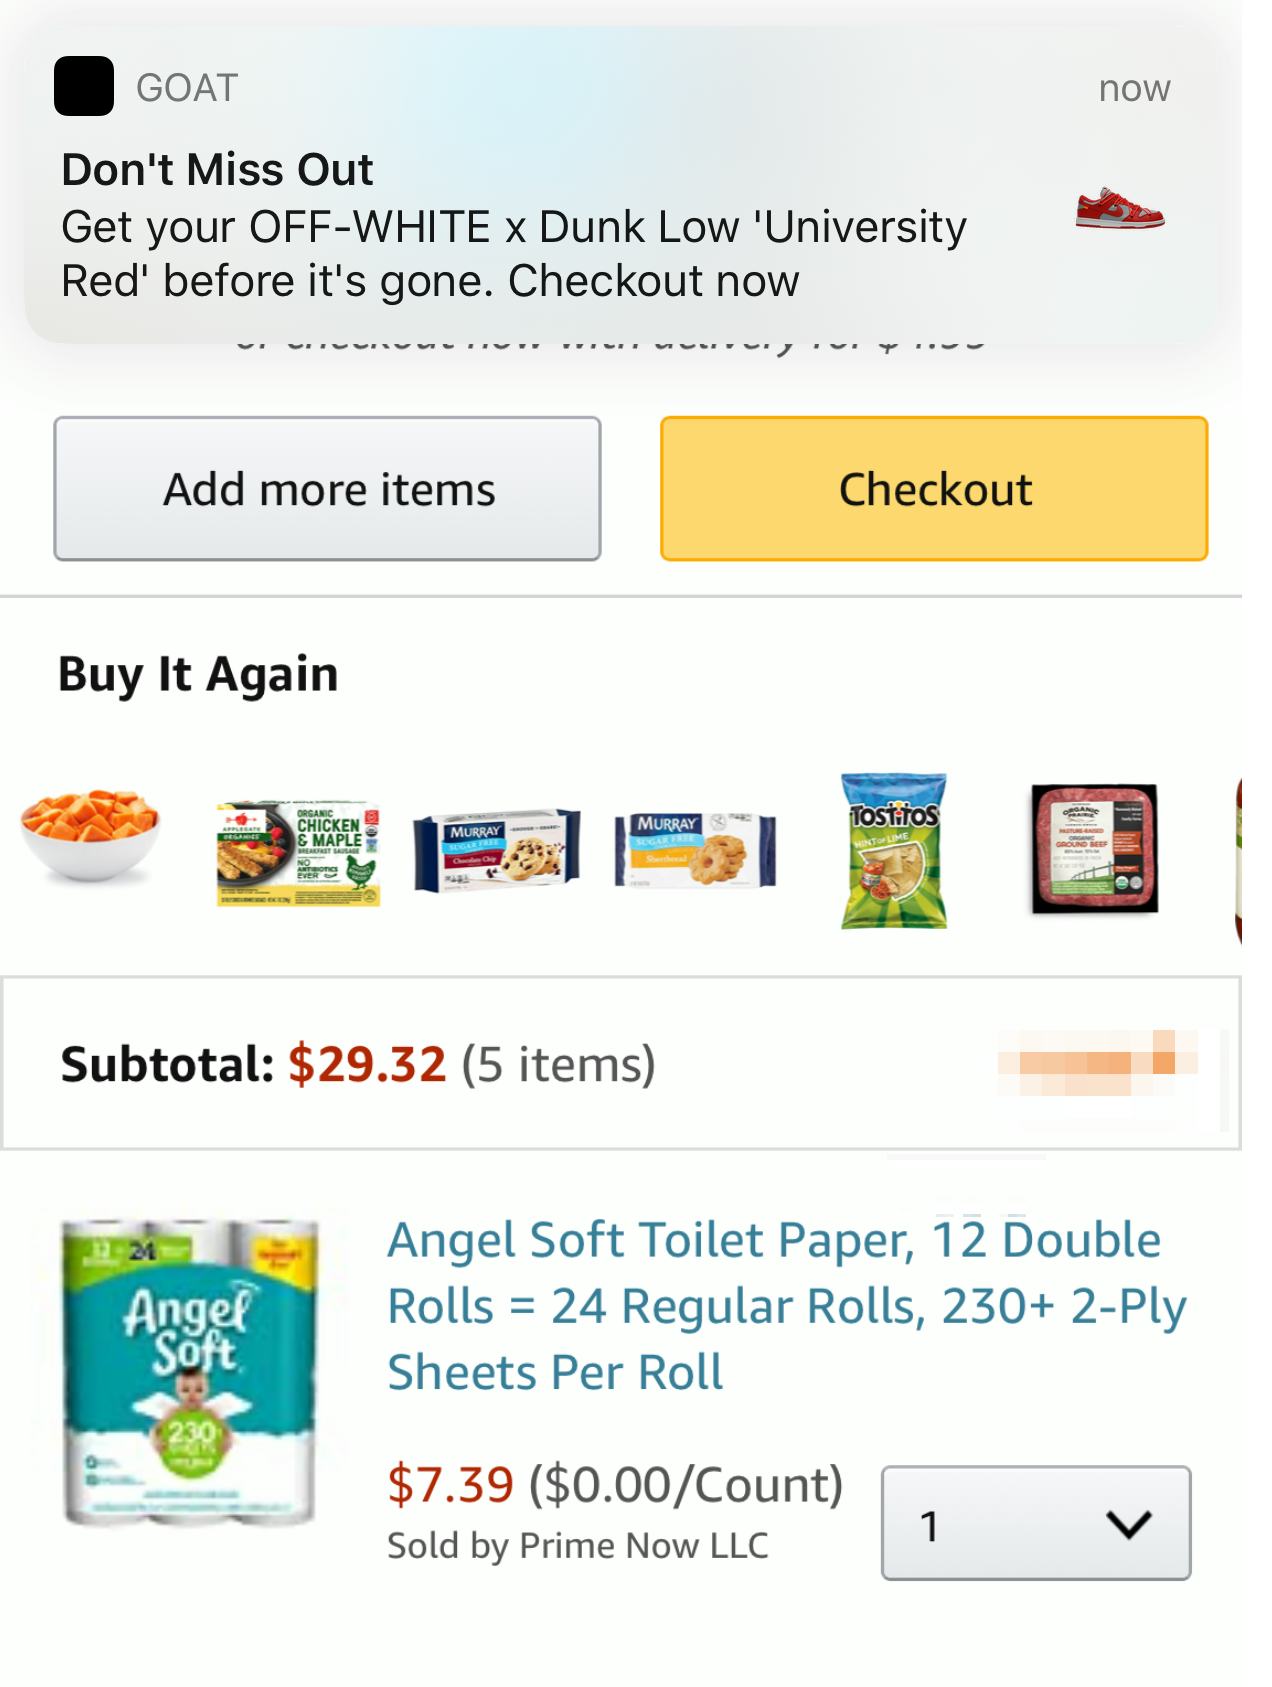Choose the organic ground beef package
The width and height of the screenshot is (1272, 1687).
(1094, 848)
